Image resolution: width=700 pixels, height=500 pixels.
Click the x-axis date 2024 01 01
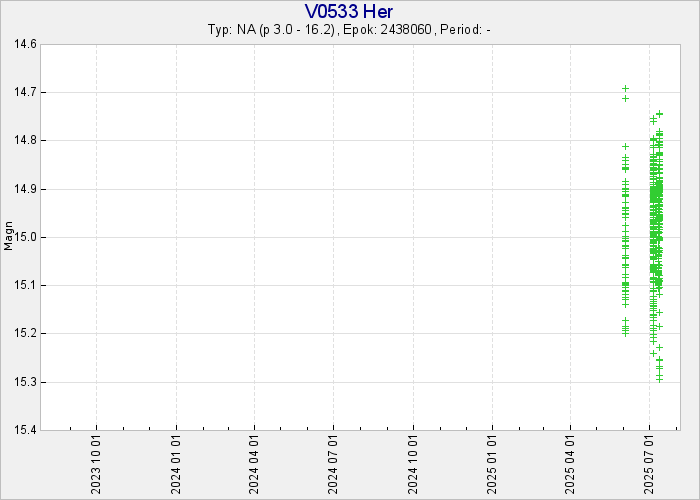coord(176,466)
